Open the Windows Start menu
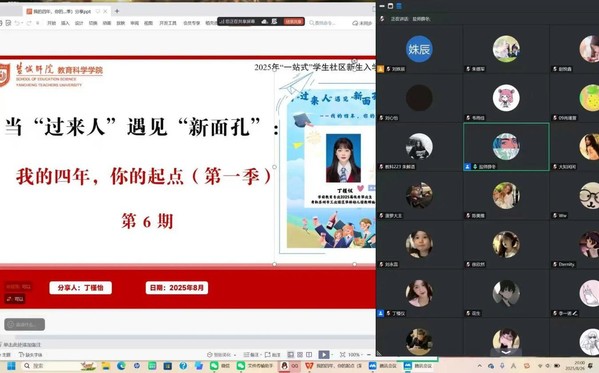This screenshot has width=599, height=373. tap(11, 366)
